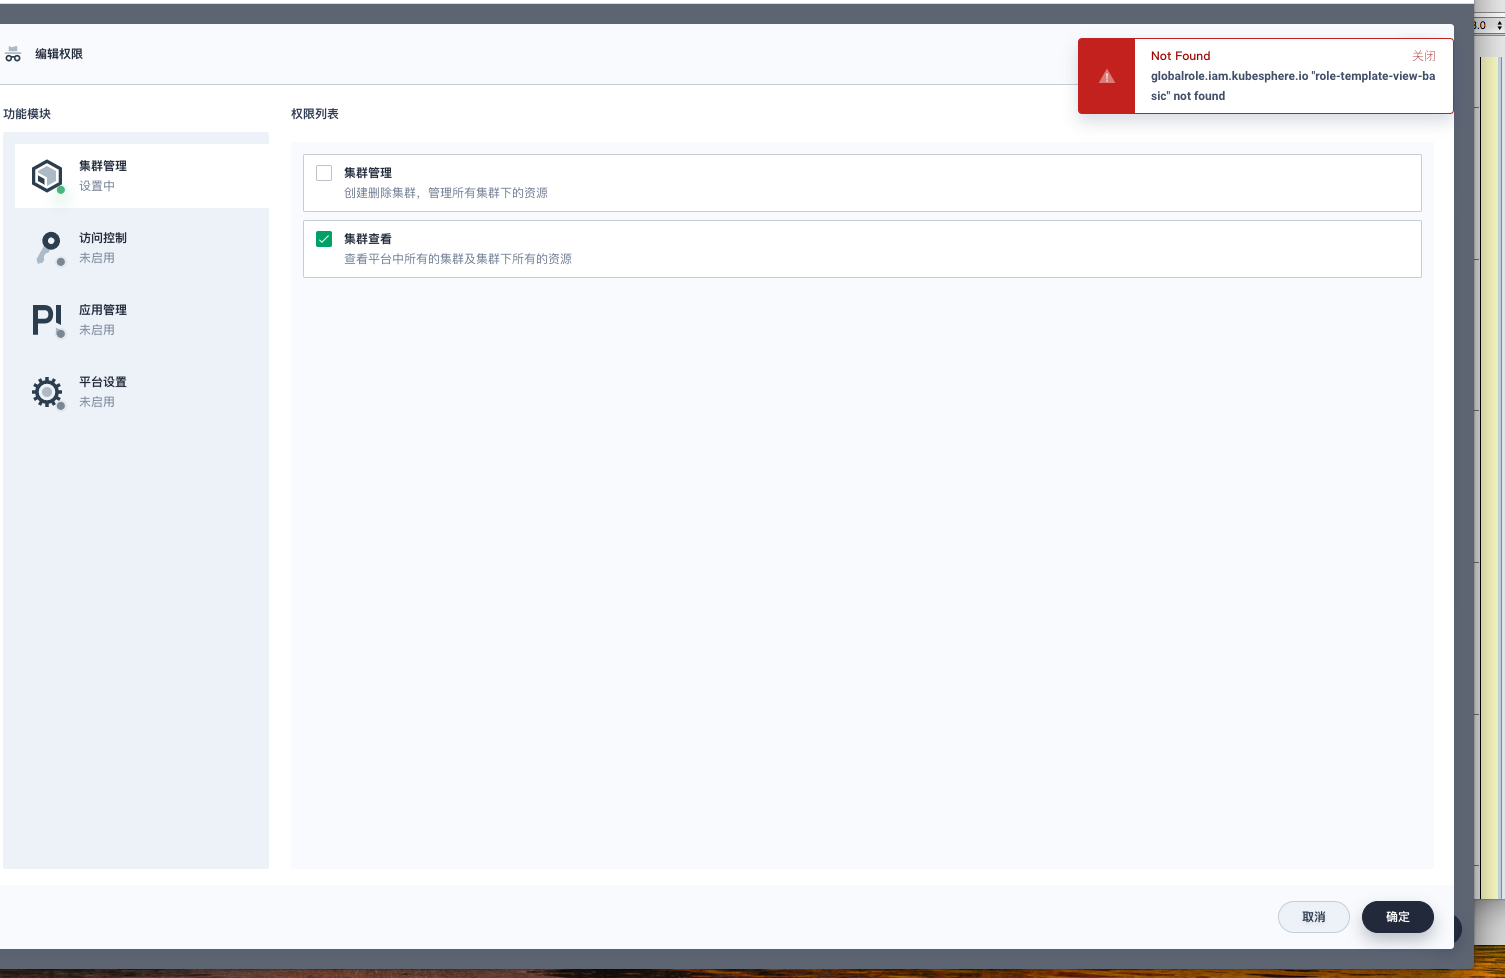The height and width of the screenshot is (978, 1505).
Task: Click the 编辑权限 header icon
Action: [13, 54]
